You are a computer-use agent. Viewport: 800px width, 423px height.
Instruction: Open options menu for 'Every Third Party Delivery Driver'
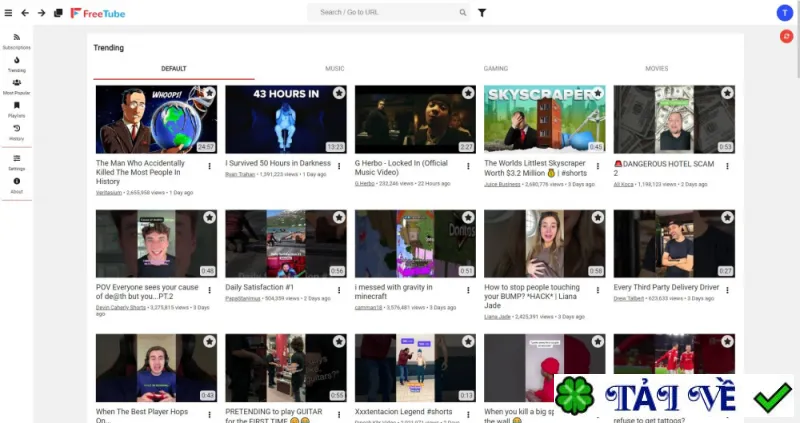point(727,290)
